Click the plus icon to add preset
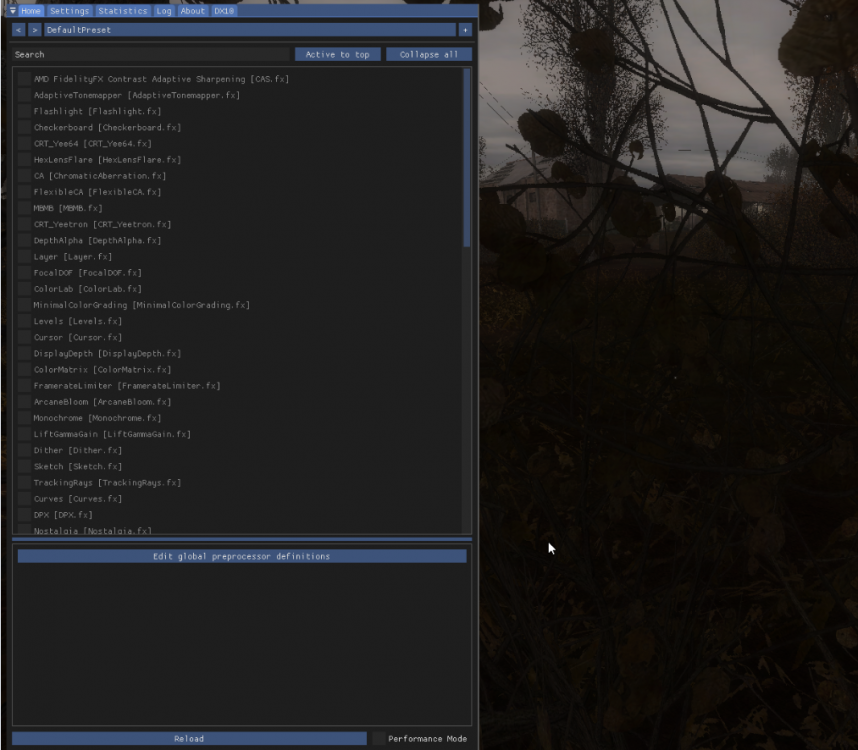Screen dimensions: 858x750 point(465,30)
